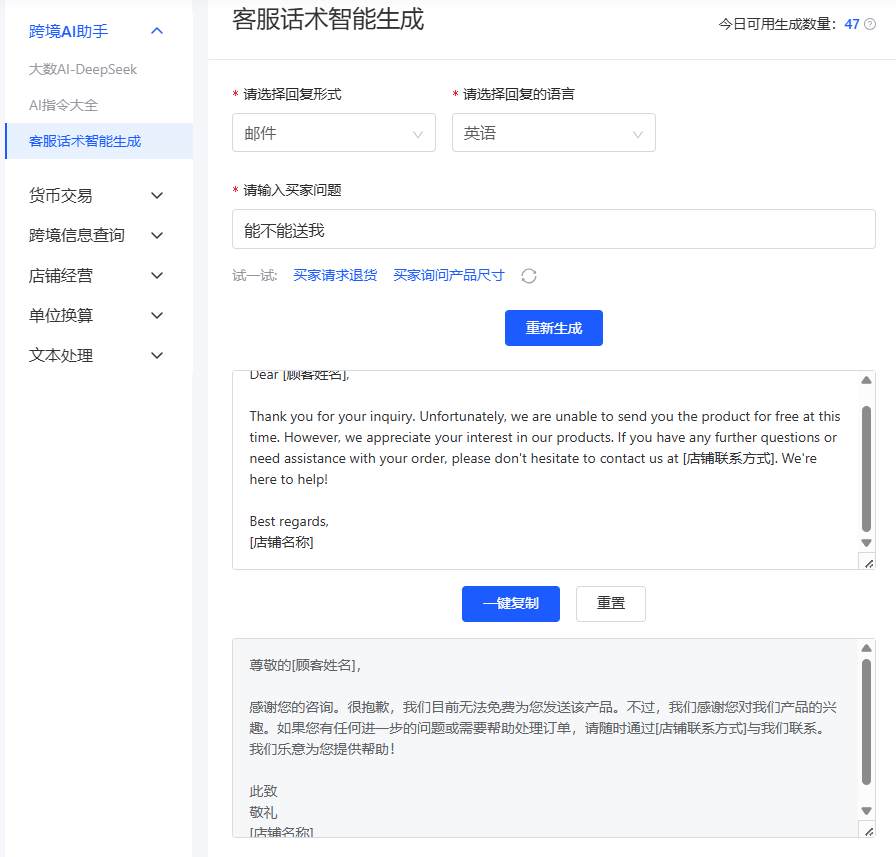896x857 pixels.
Task: Expand the 店铺经营 menu section
Action: (x=96, y=275)
